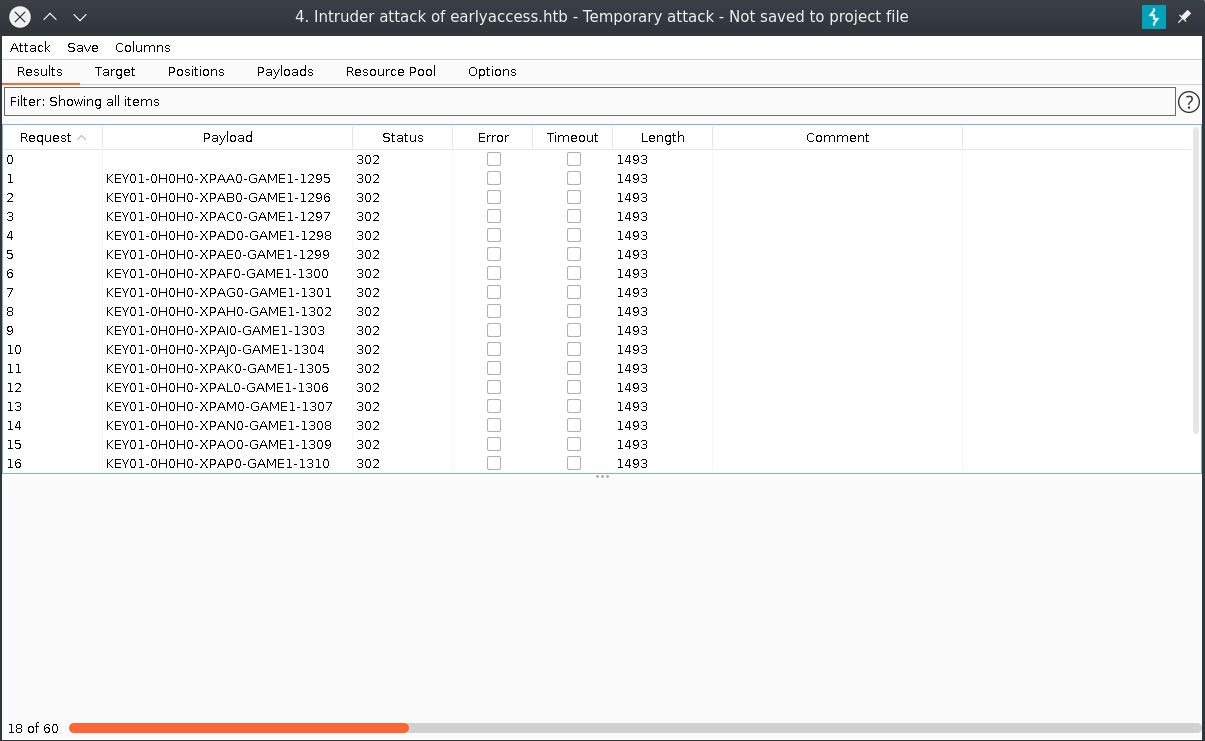The image size is (1205, 741).
Task: Sort by the Length column header
Action: (x=662, y=137)
